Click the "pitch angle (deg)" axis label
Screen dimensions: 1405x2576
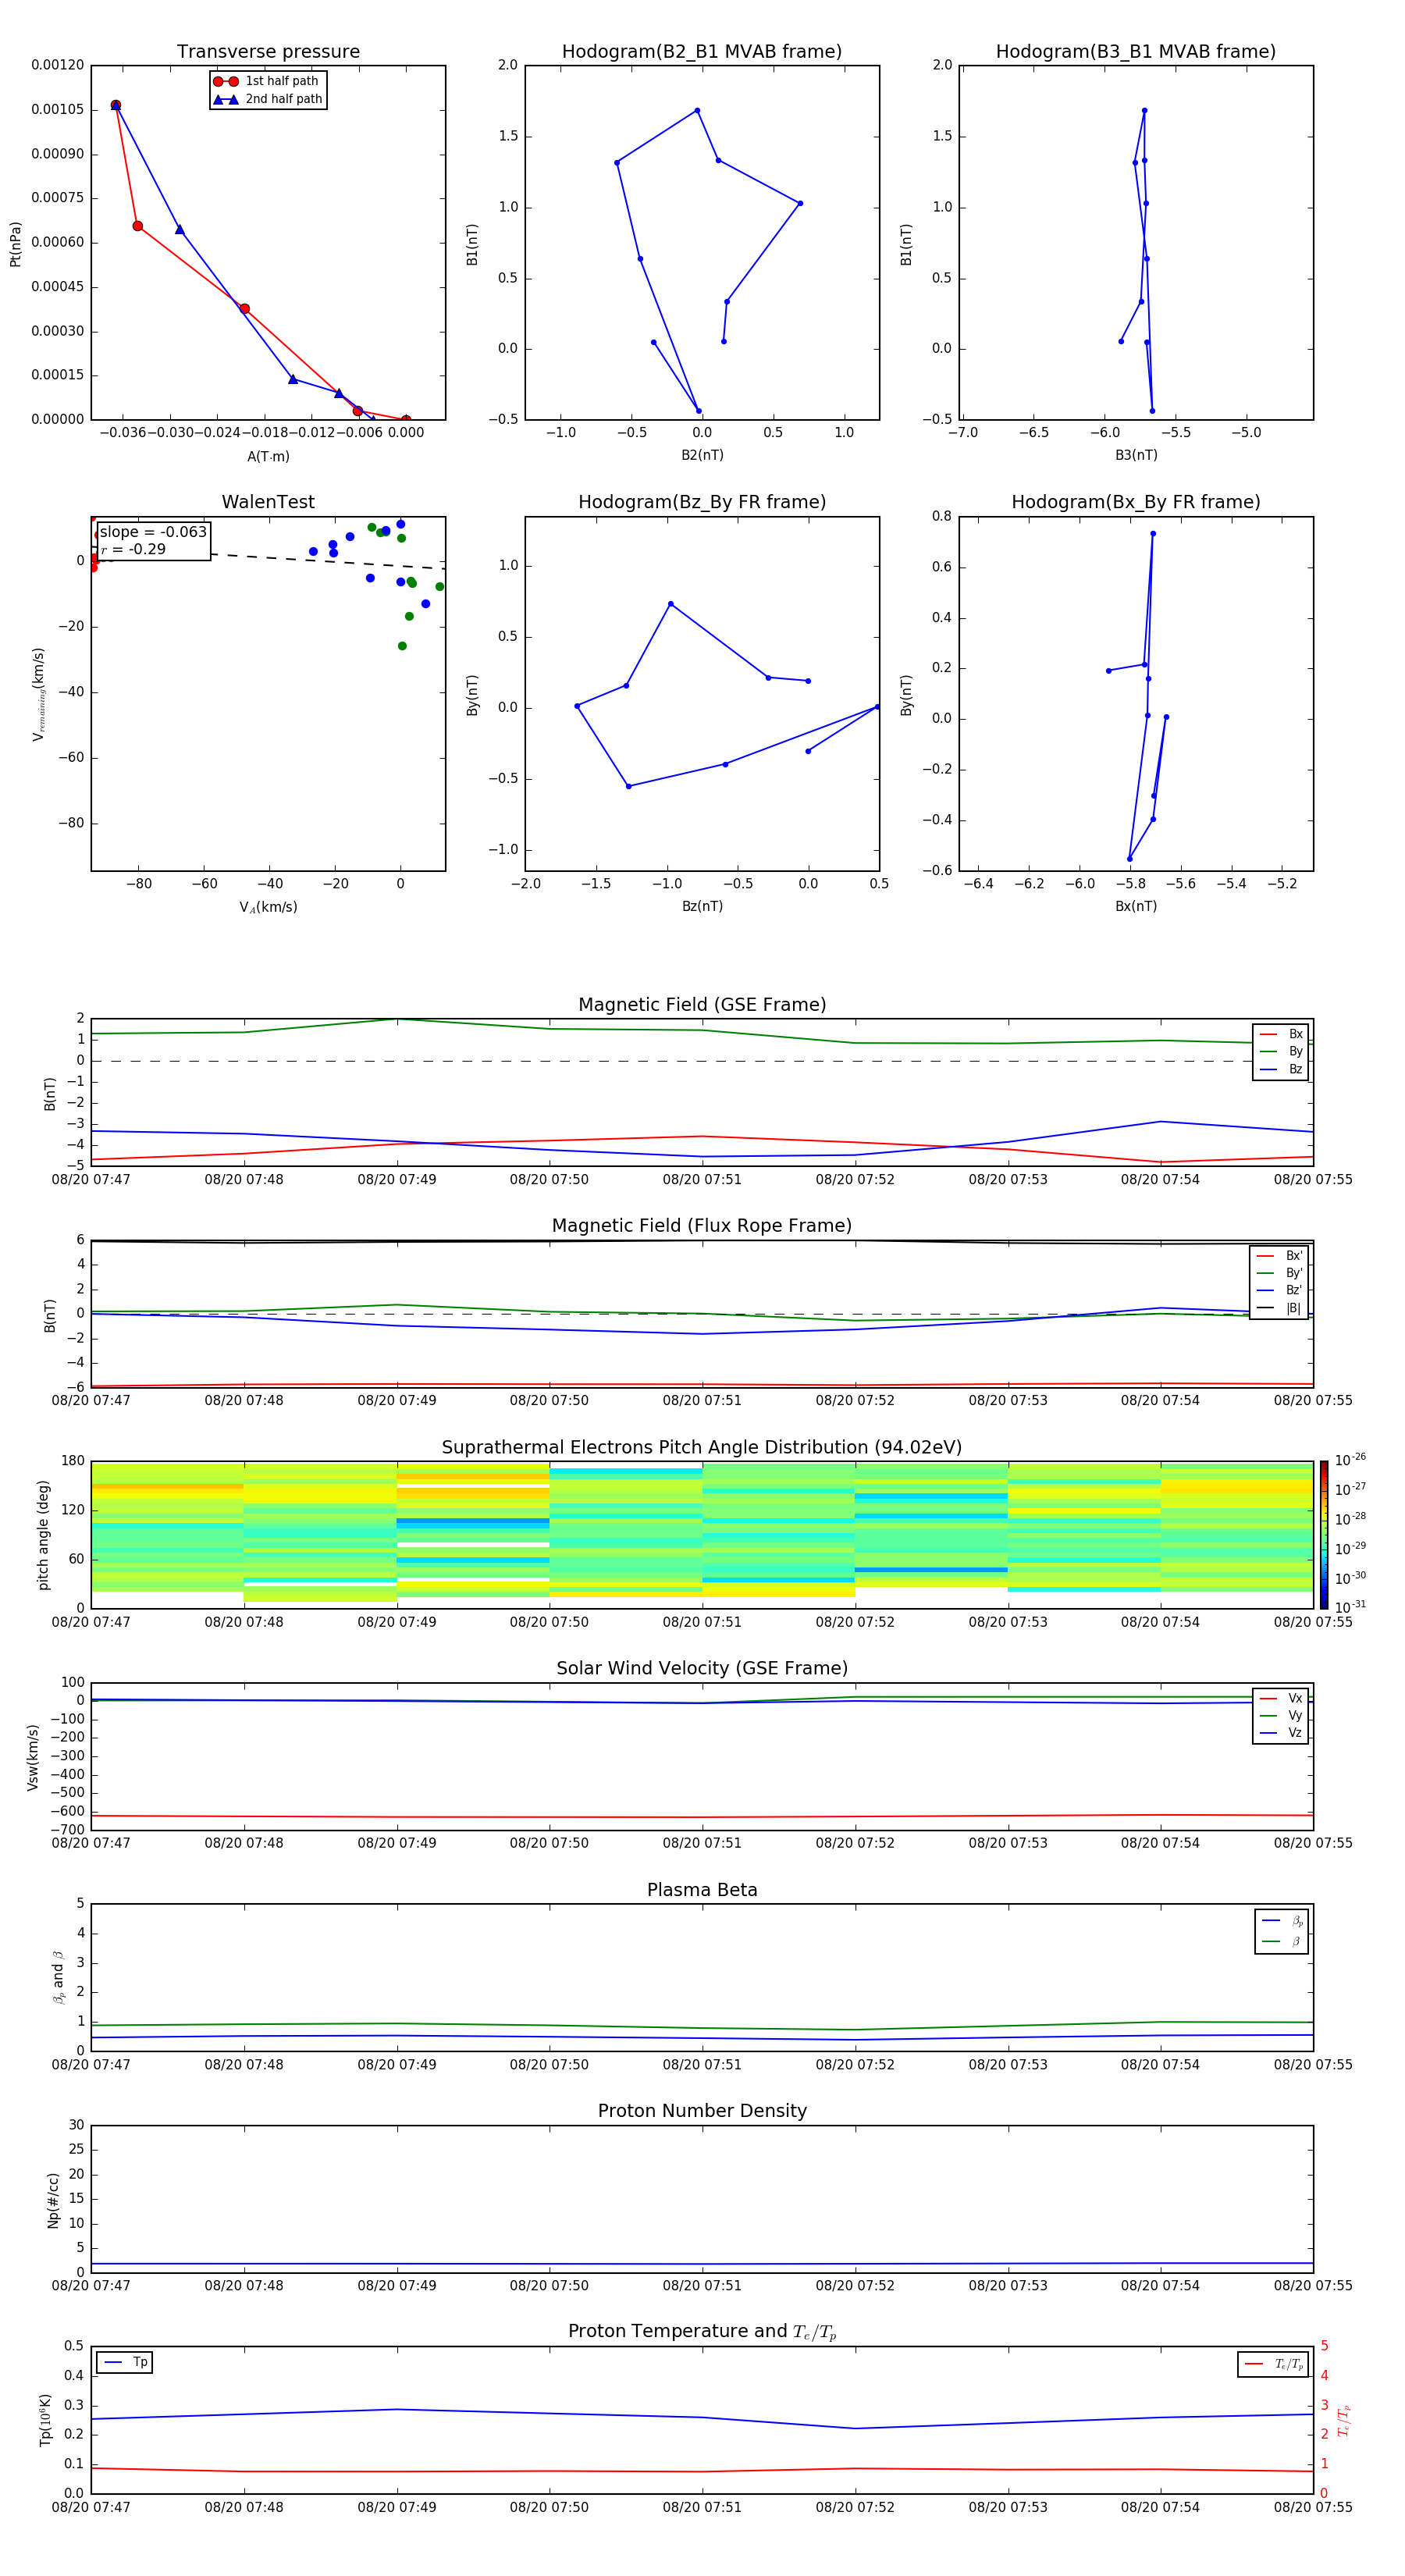[43, 1535]
